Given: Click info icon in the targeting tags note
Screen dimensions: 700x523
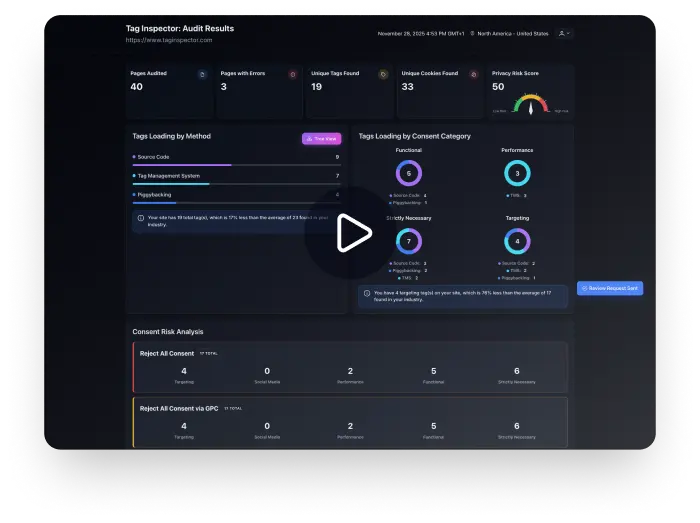Looking at the screenshot, I should pos(367,293).
